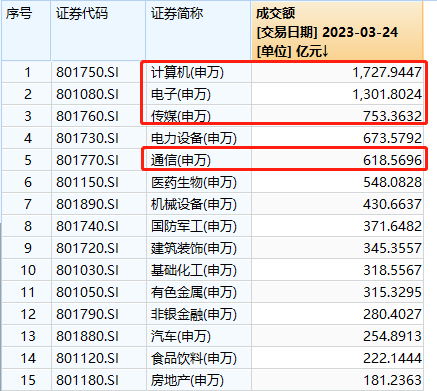This screenshot has height=391, width=437.
Task: Select security code 801180.SI
Action: 87,380
